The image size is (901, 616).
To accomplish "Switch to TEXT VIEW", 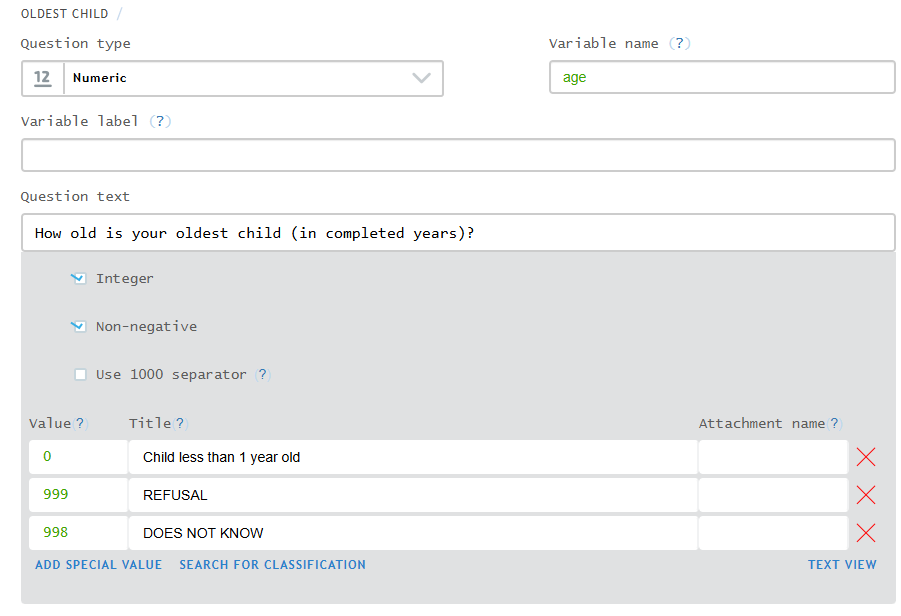I will [842, 565].
